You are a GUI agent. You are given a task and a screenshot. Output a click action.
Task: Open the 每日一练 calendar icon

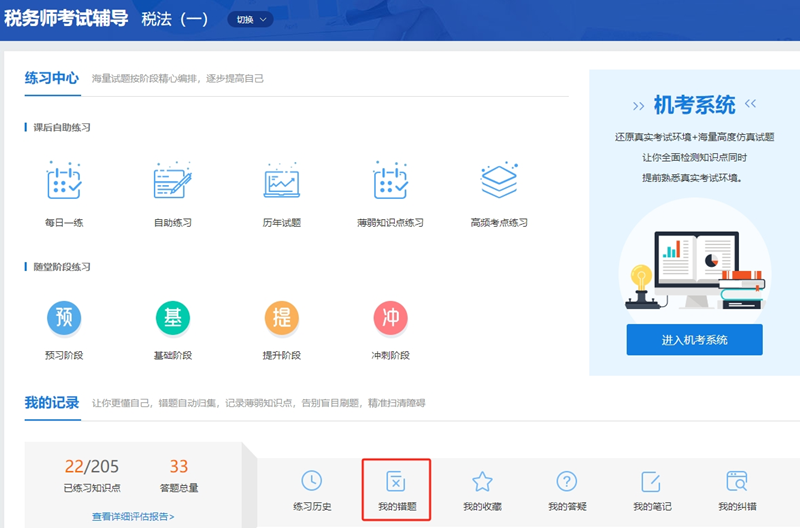(x=64, y=181)
